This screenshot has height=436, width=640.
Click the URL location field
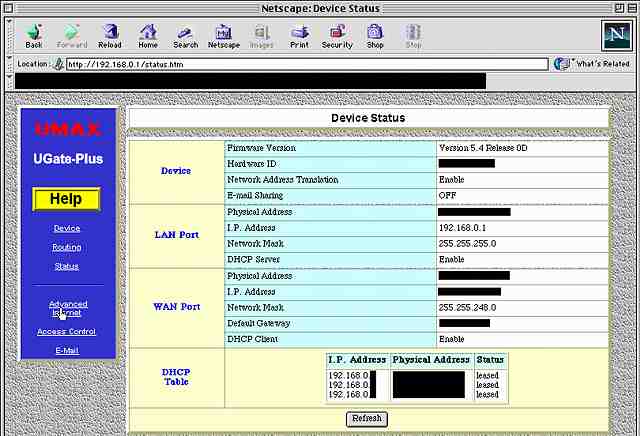[307, 64]
